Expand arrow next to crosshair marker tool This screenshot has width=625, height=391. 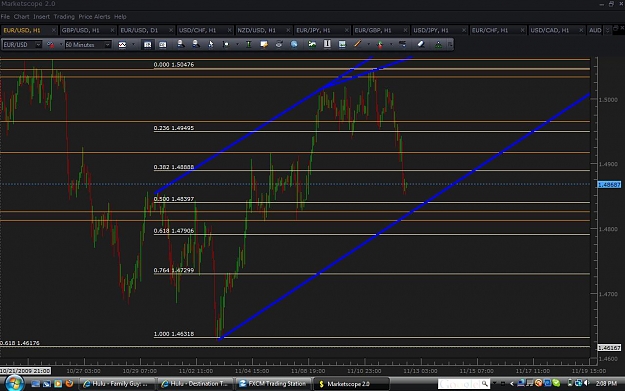tap(237, 45)
